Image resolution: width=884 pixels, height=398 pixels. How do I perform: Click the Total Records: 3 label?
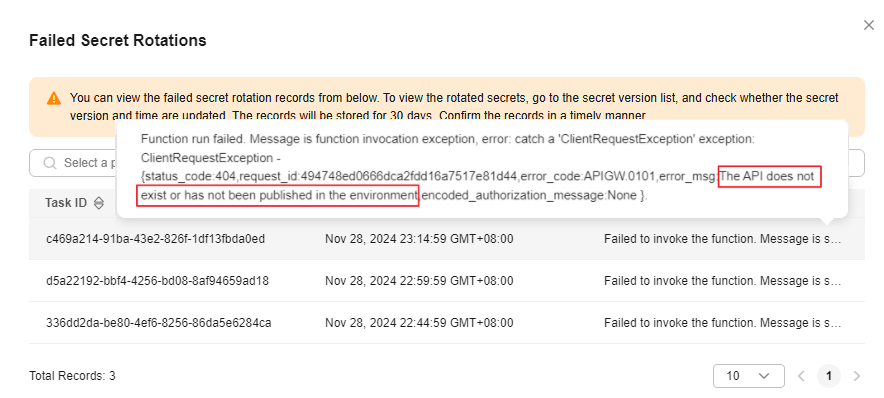pos(72,376)
